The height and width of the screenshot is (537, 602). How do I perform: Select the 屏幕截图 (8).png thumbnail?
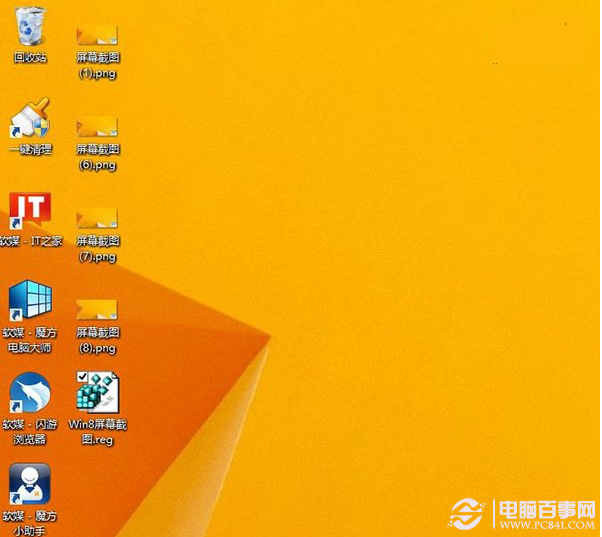[97, 310]
